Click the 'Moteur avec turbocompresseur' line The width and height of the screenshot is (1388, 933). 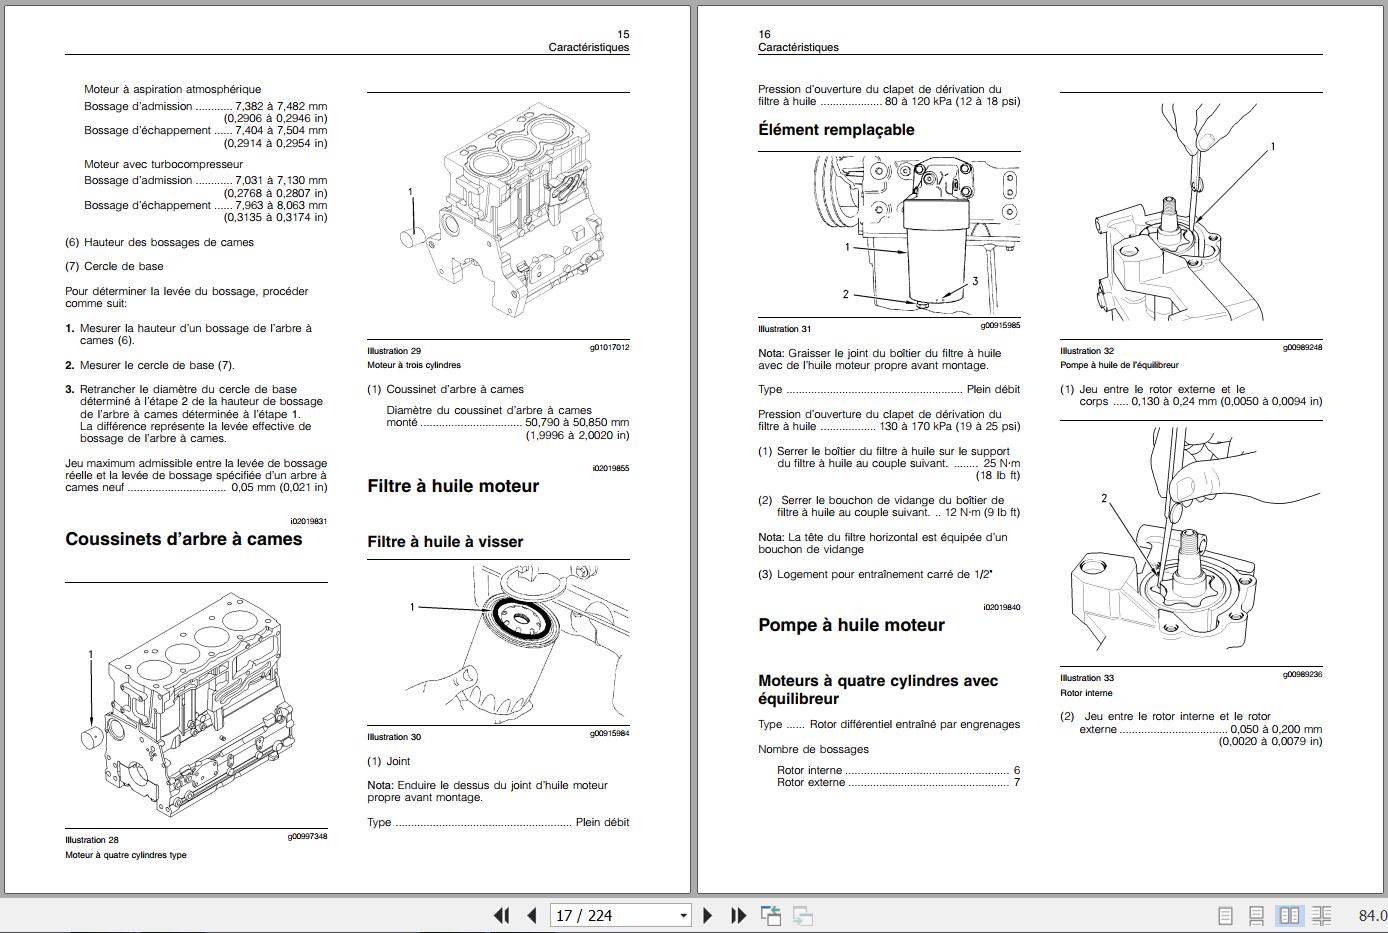click(163, 164)
